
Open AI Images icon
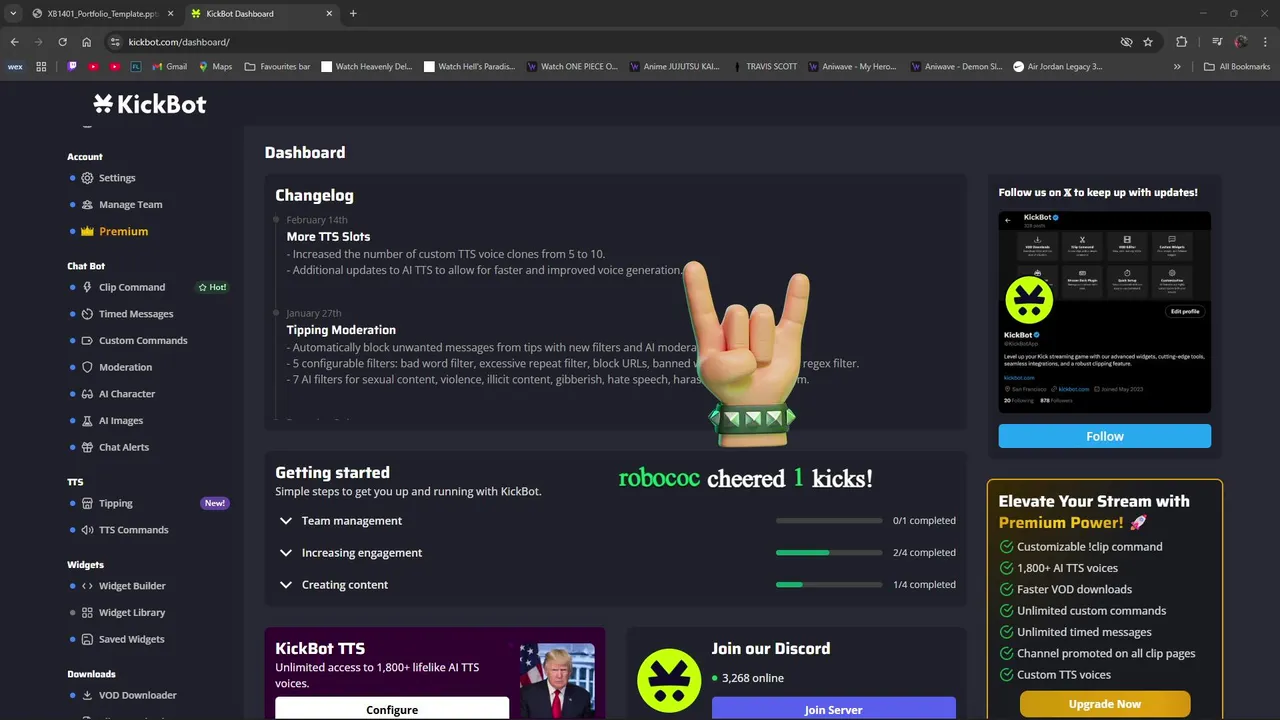[x=88, y=421]
